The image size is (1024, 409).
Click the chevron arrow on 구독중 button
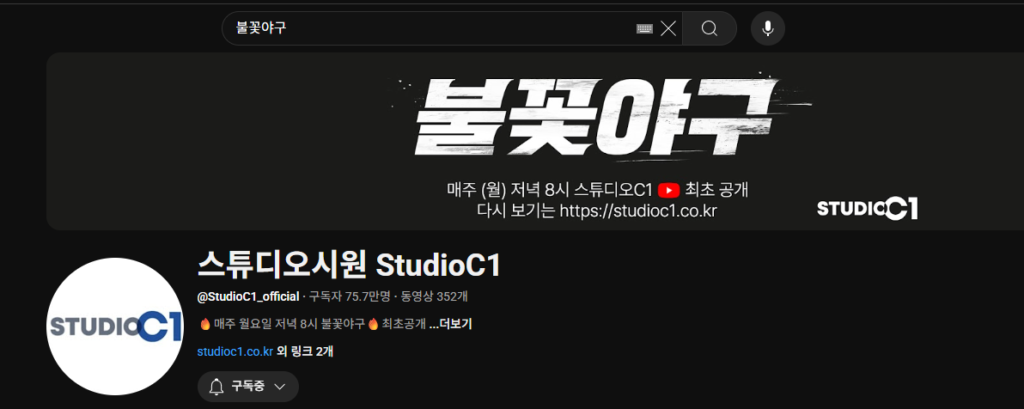280,387
